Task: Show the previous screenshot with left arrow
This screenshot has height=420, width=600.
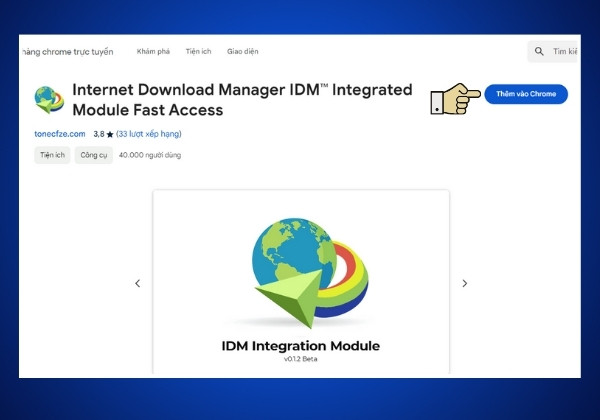Action: [138, 283]
